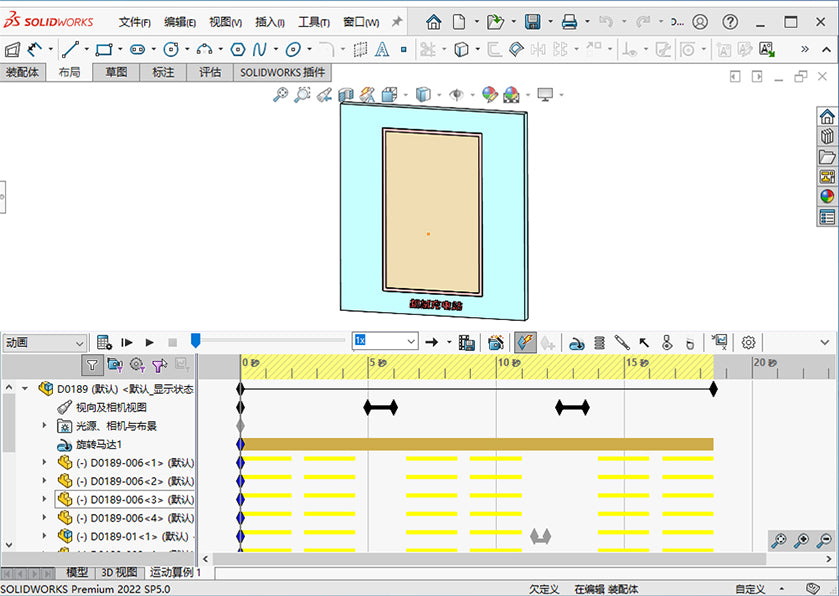The height and width of the screenshot is (596, 839).
Task: Click the Save Animation icon
Action: [x=467, y=342]
